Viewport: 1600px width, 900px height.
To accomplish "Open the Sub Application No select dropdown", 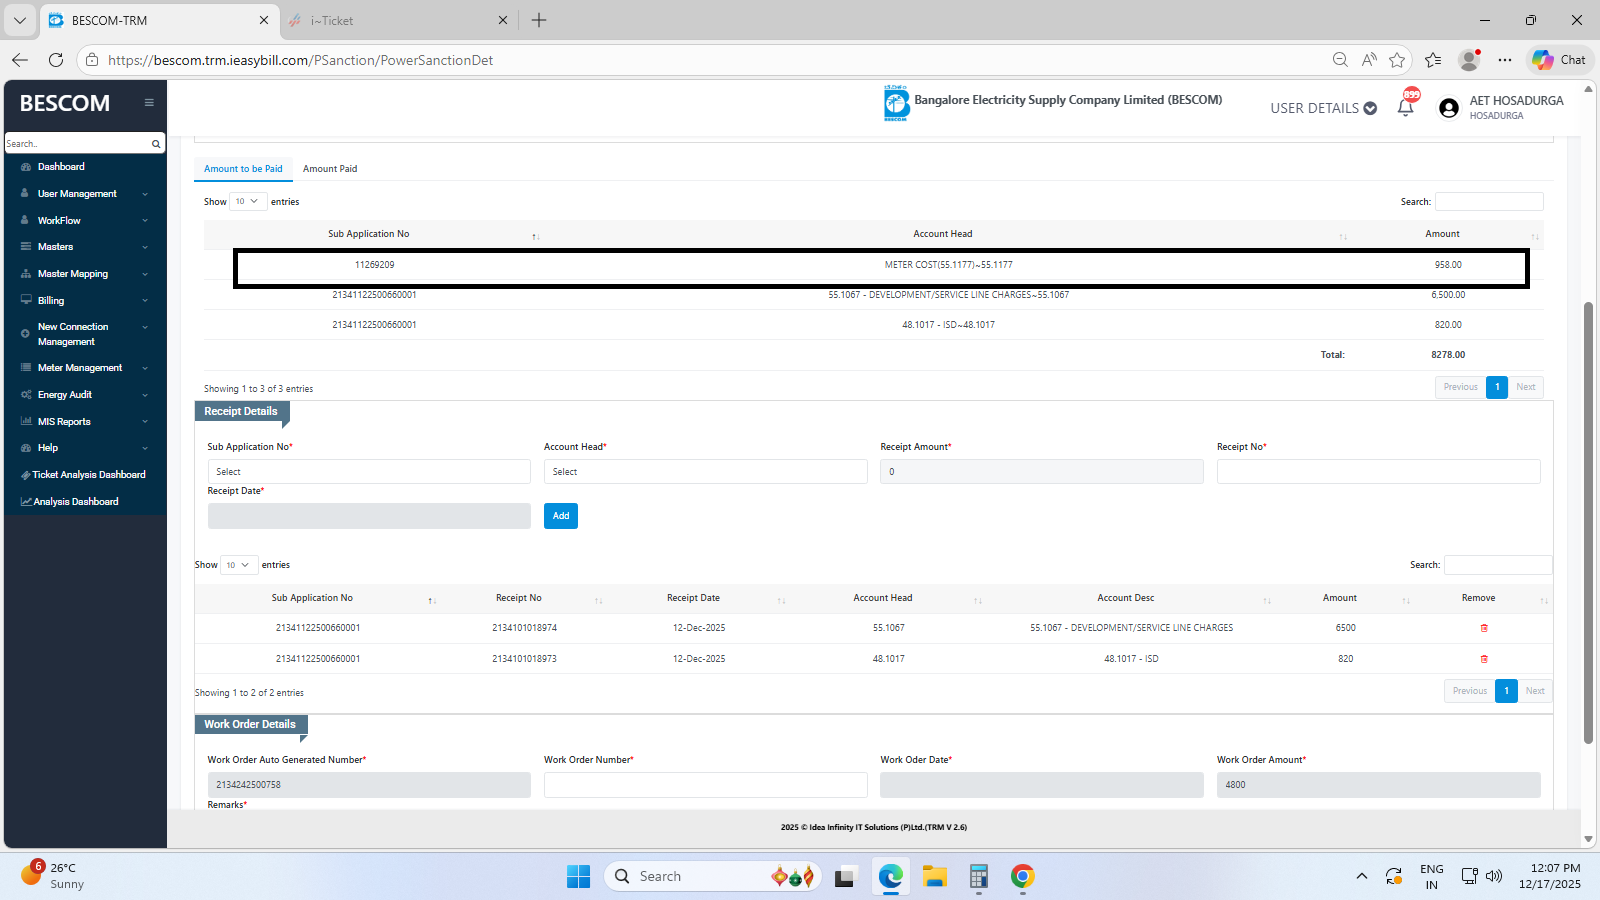I will pyautogui.click(x=368, y=472).
